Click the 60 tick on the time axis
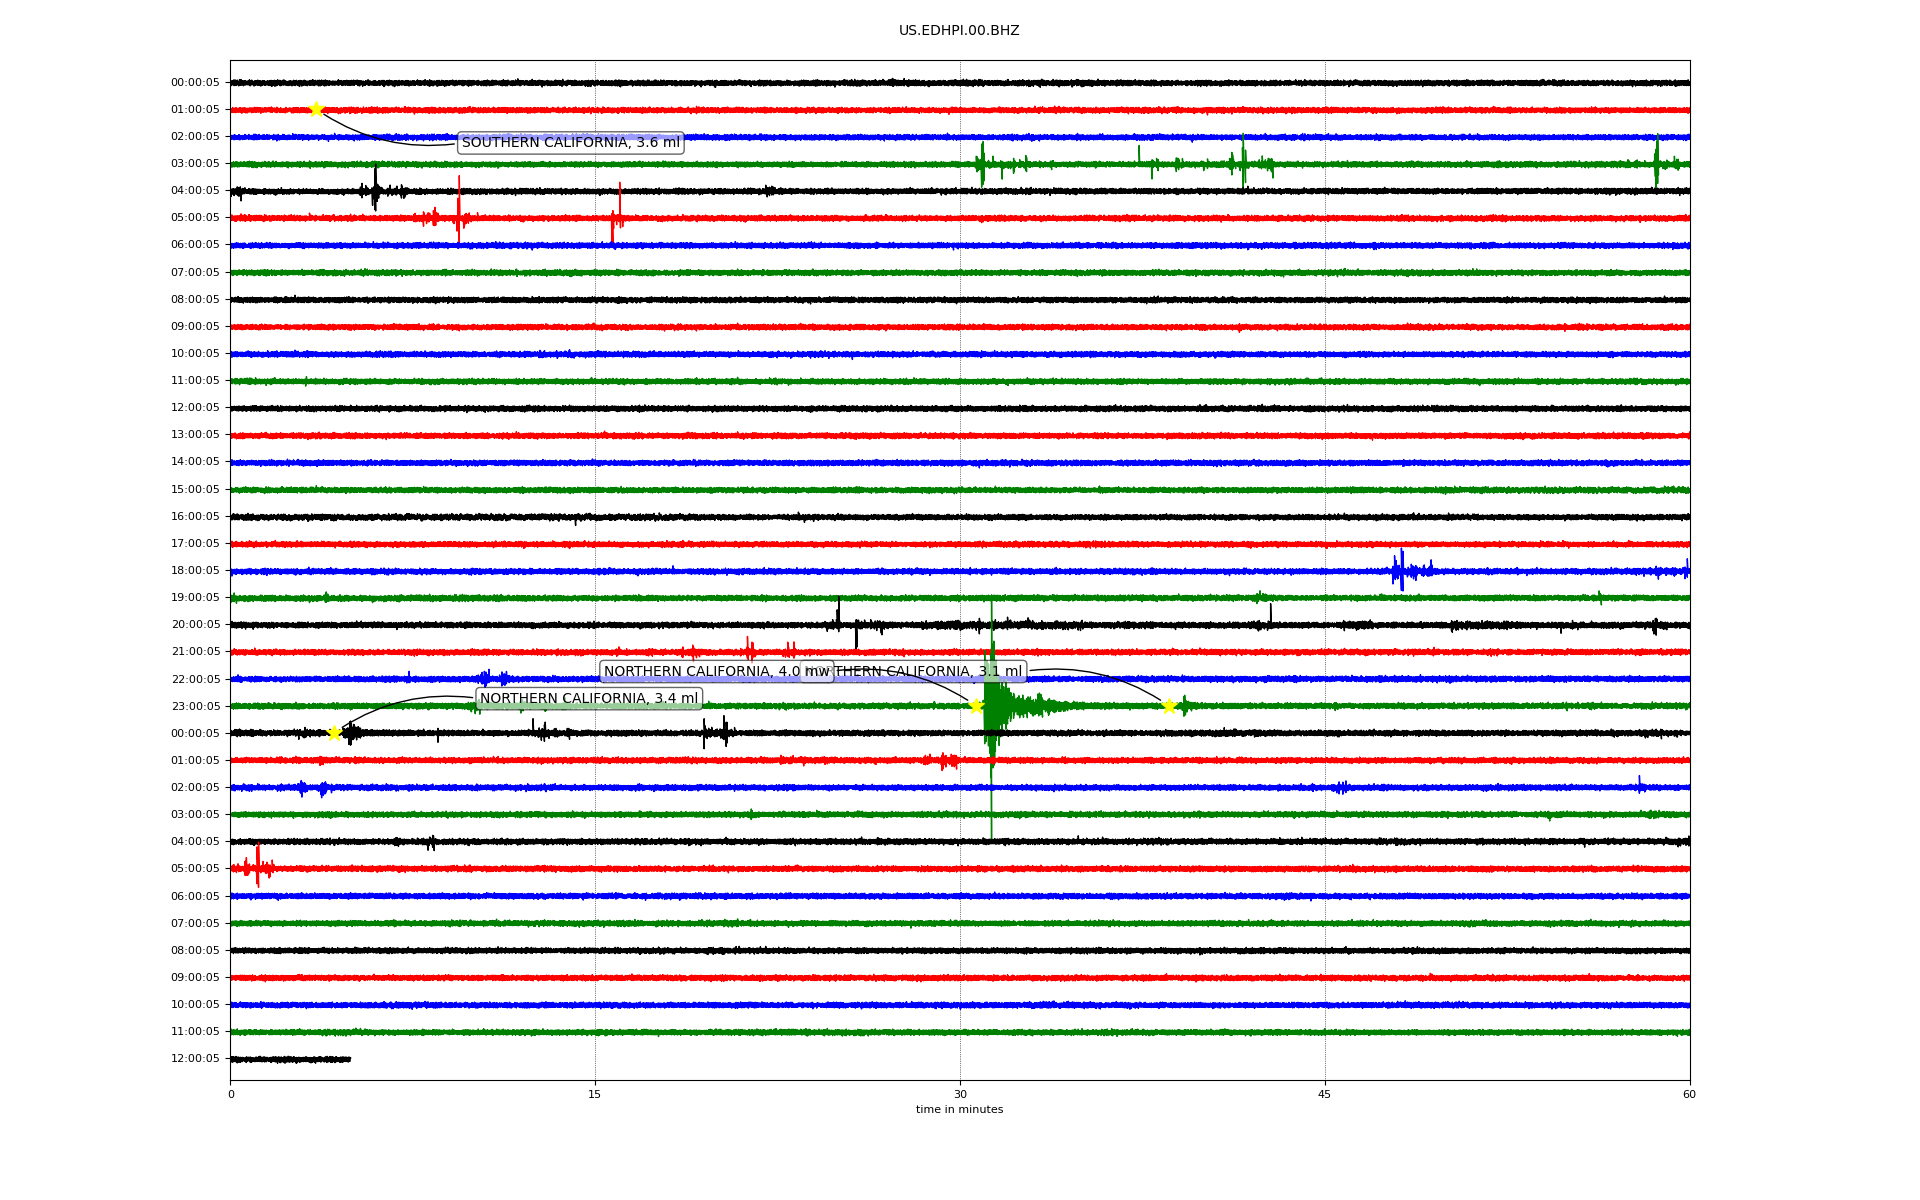The width and height of the screenshot is (1920, 1200). pyautogui.click(x=1688, y=1094)
